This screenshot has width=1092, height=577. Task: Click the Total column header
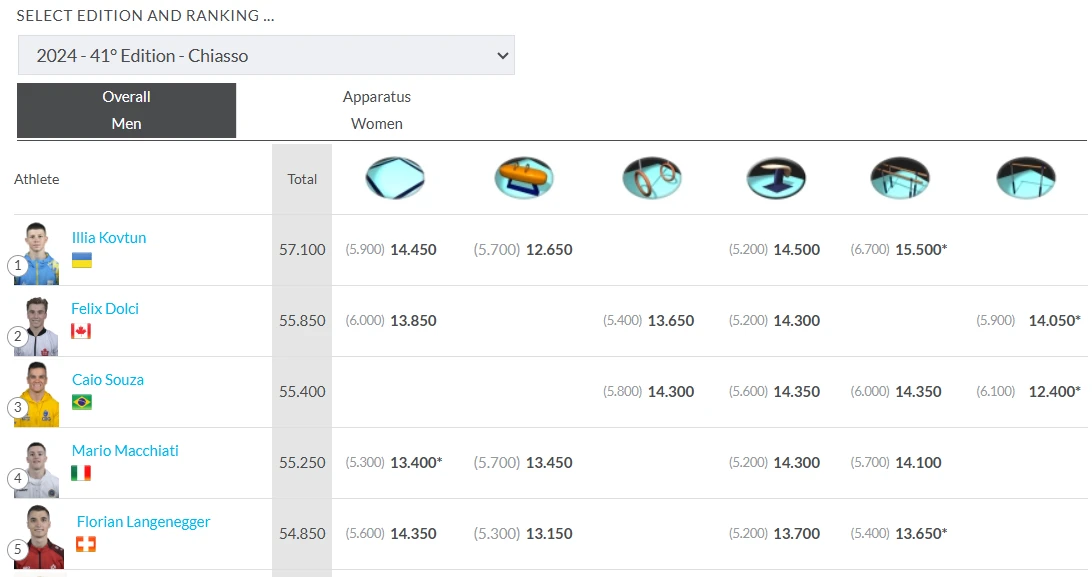302,179
